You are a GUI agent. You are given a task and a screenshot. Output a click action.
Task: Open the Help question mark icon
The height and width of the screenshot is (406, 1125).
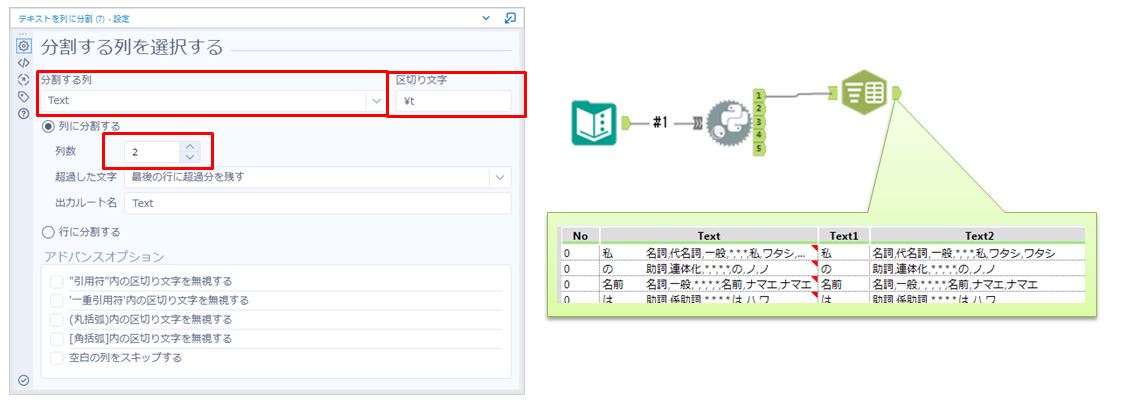point(23,113)
